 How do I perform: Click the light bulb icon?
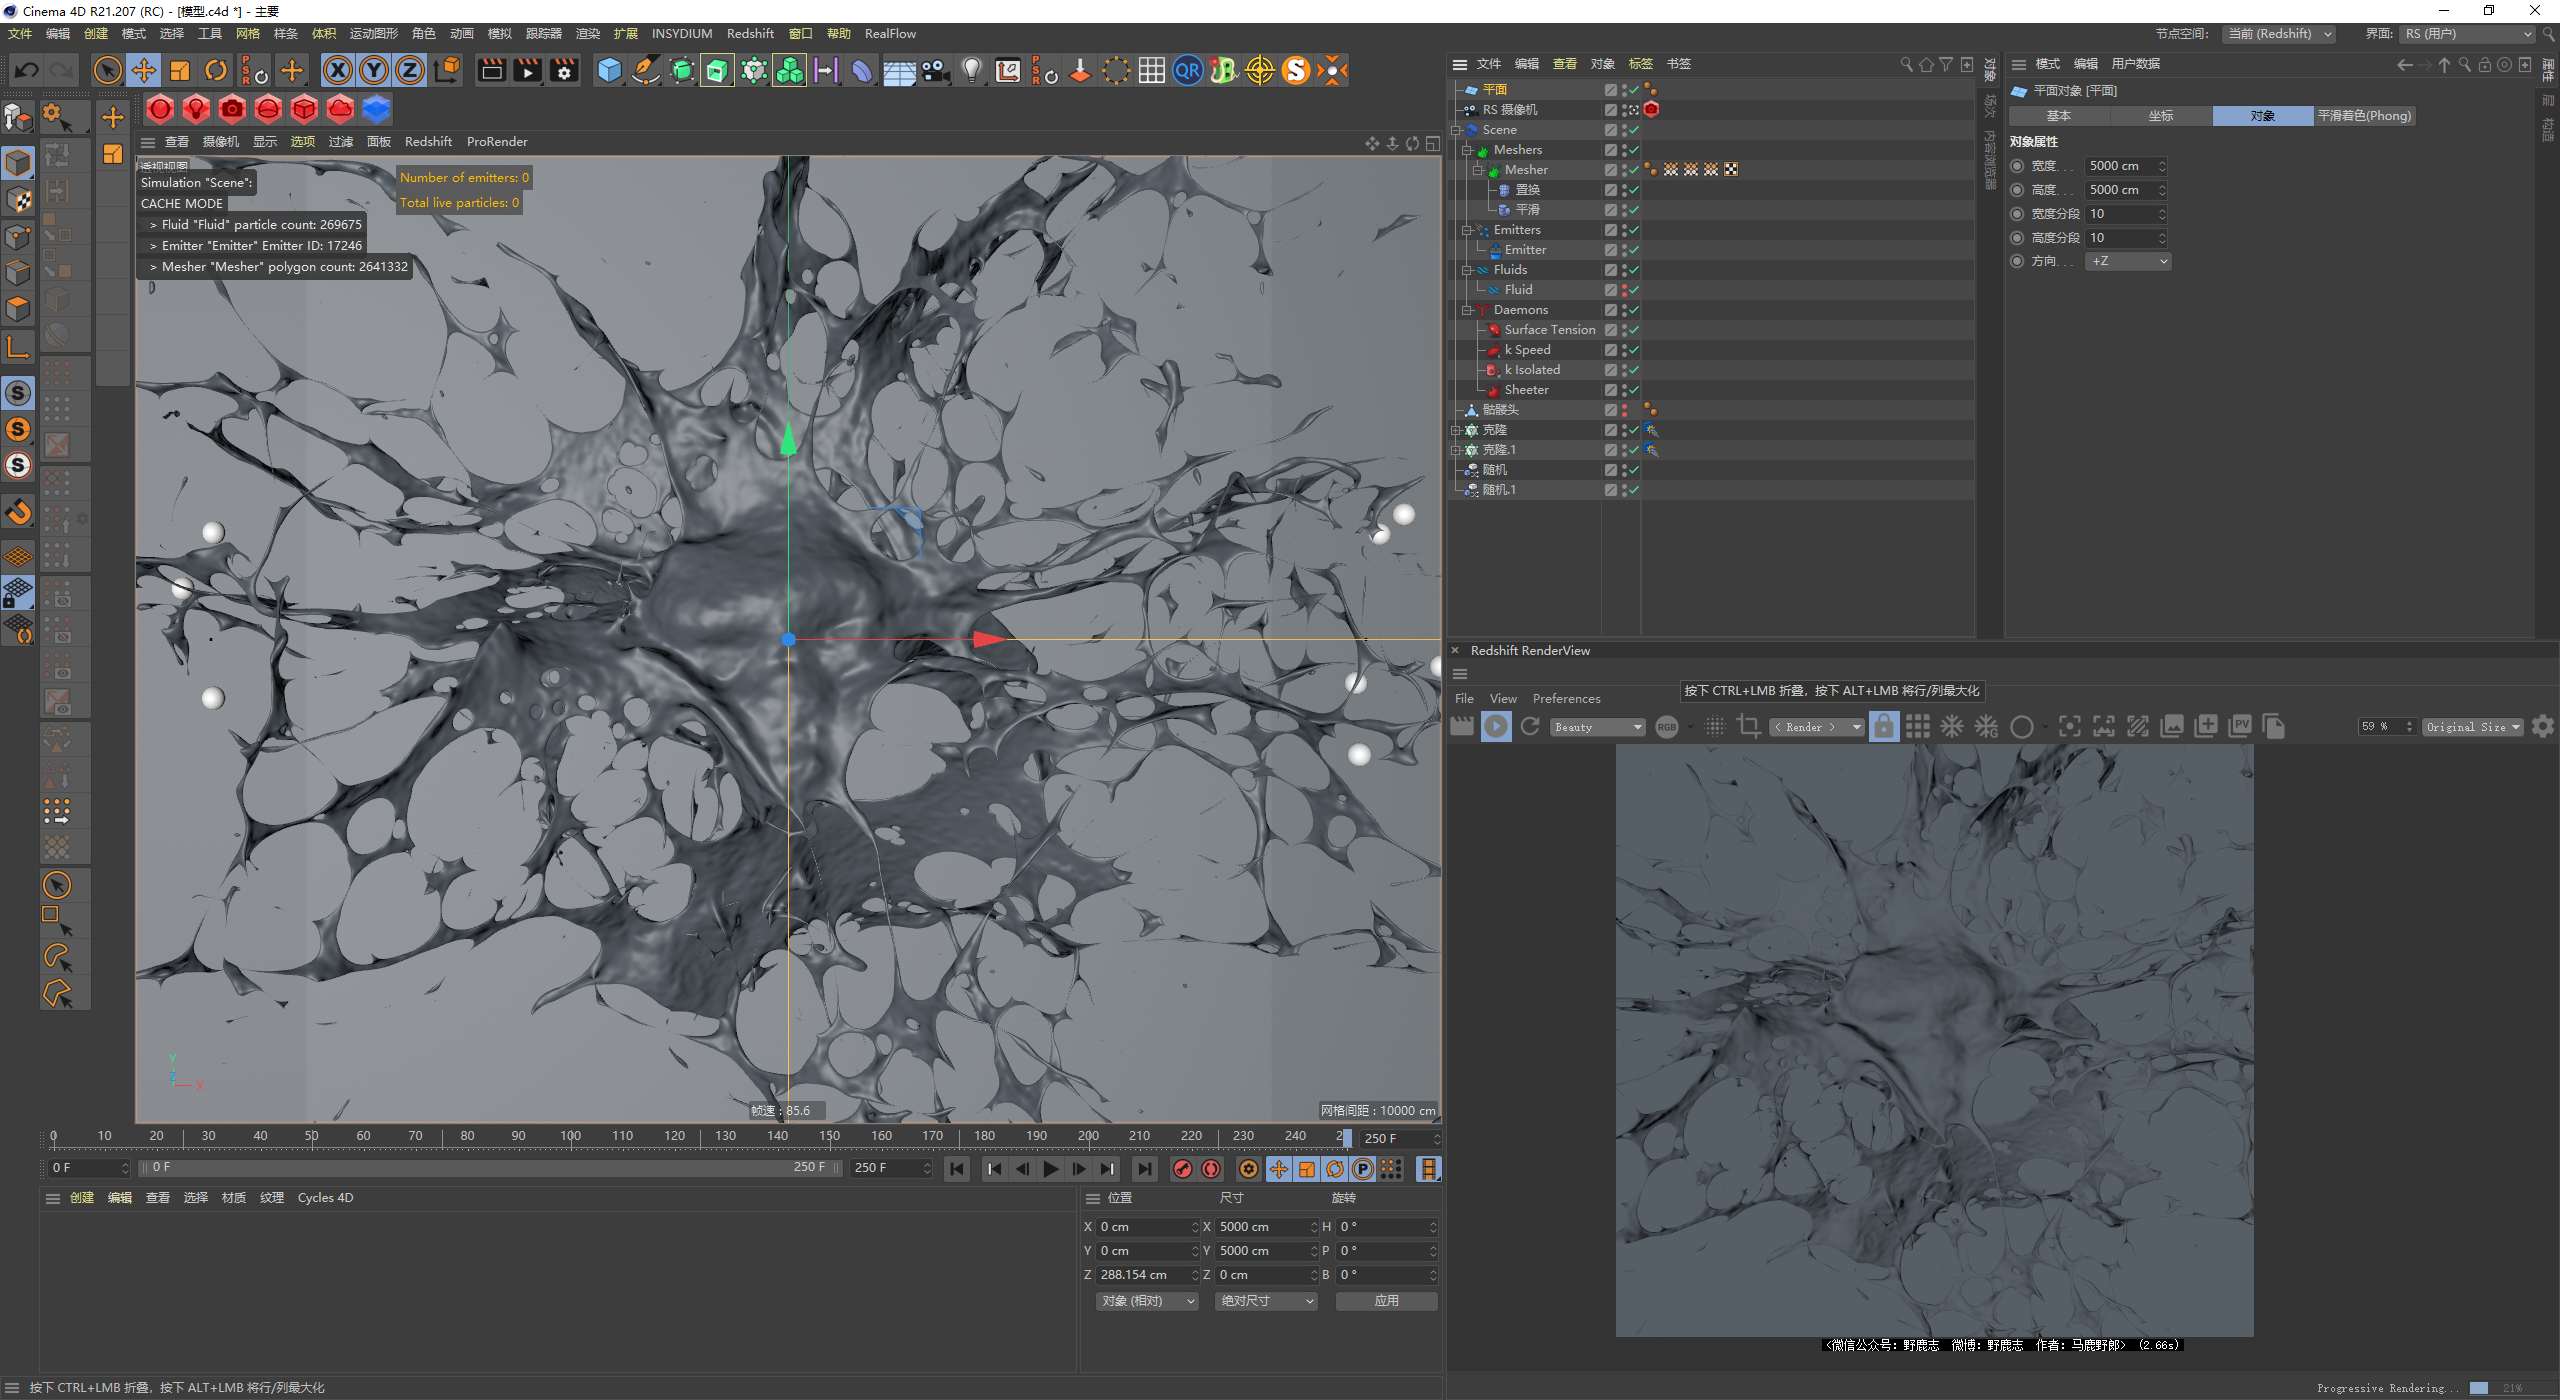(972, 70)
